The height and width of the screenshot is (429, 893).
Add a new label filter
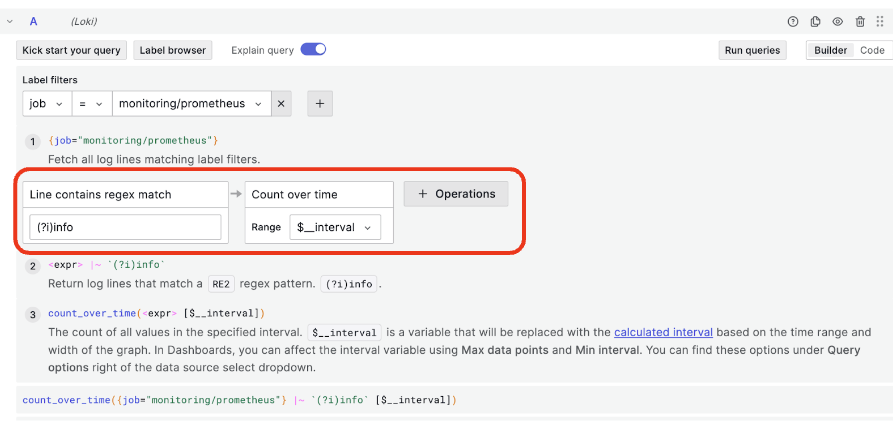(320, 104)
